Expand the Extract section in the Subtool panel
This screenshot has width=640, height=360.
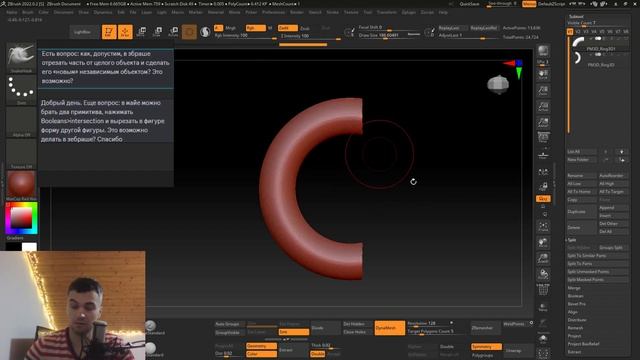[574, 352]
